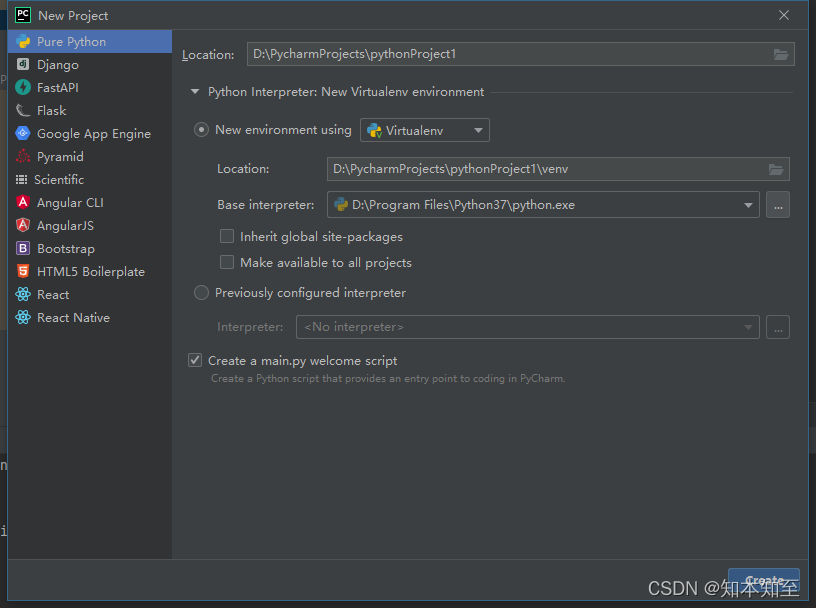Expand the Base interpreter dropdown

click(748, 205)
